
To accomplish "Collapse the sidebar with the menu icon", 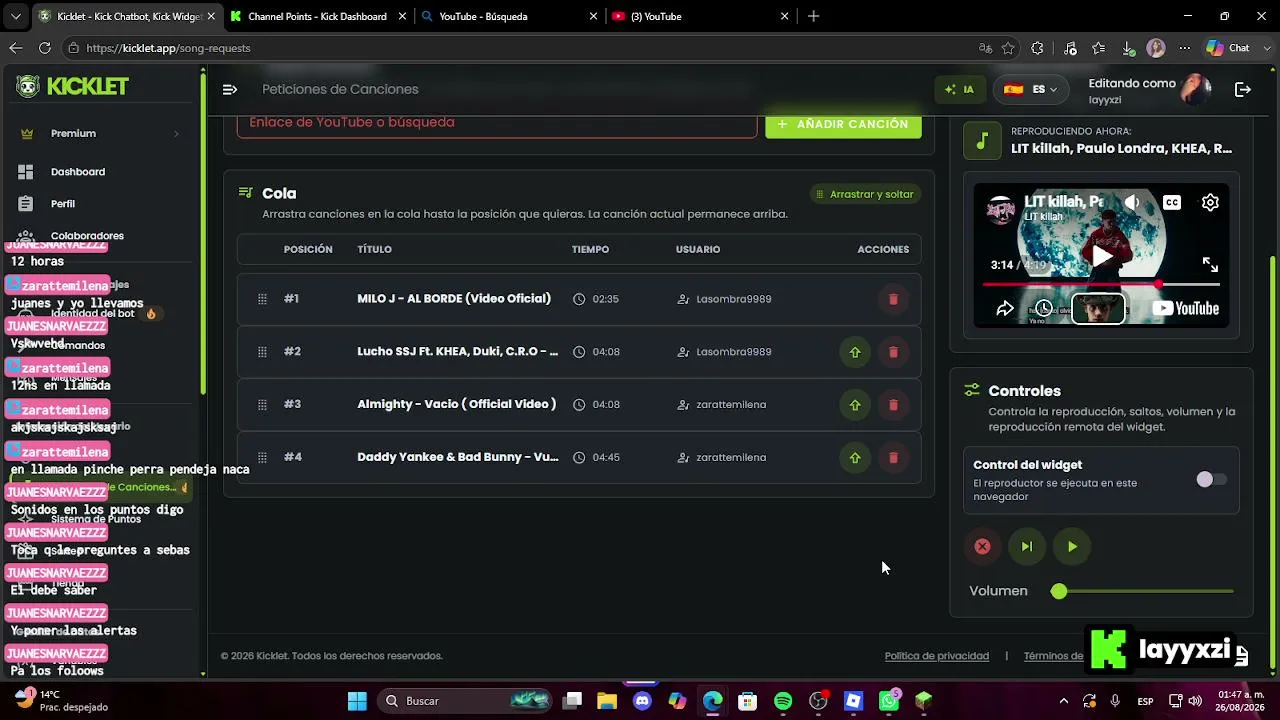I will tap(230, 89).
